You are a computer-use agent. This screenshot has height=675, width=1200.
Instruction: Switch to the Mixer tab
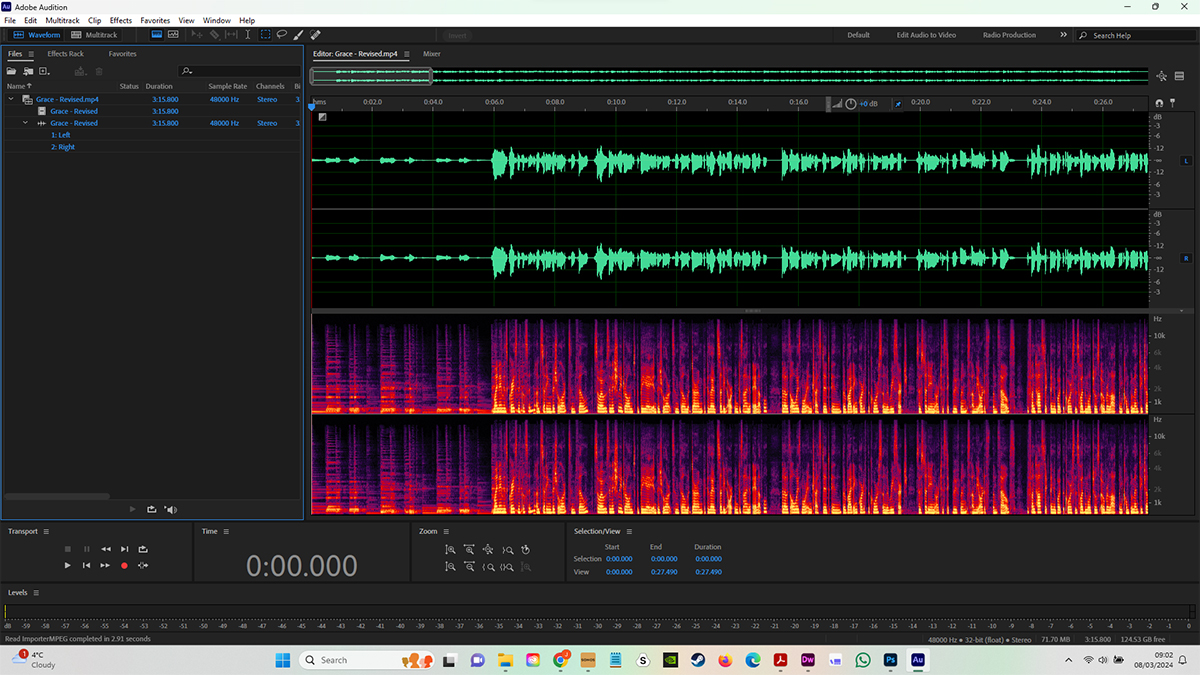(x=431, y=54)
